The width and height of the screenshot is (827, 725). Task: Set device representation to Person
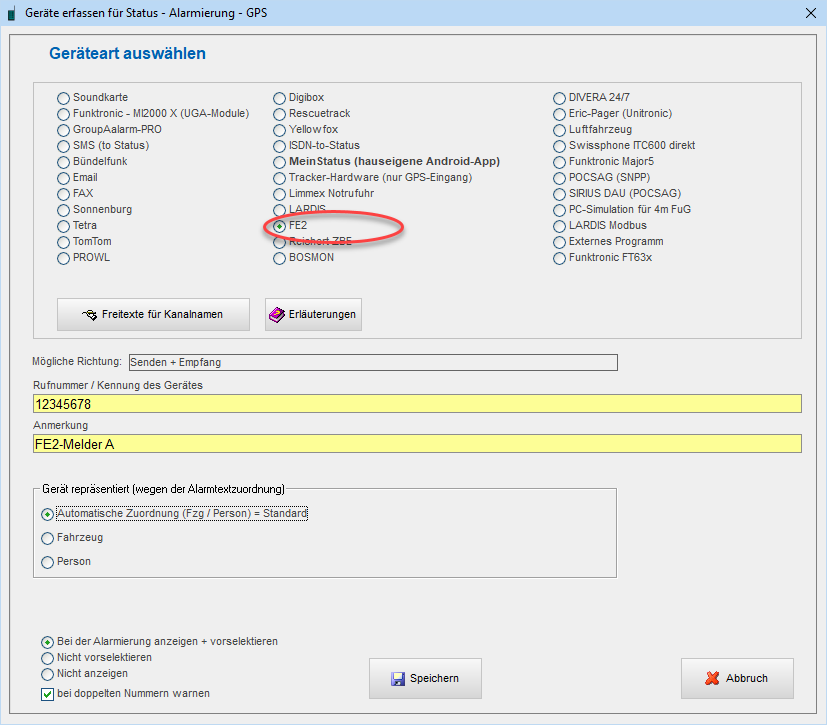coord(48,562)
